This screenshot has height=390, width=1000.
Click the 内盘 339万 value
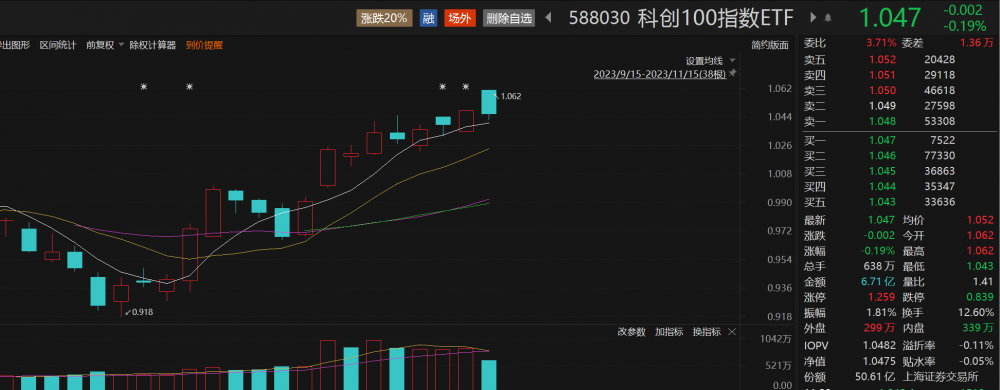(978, 328)
